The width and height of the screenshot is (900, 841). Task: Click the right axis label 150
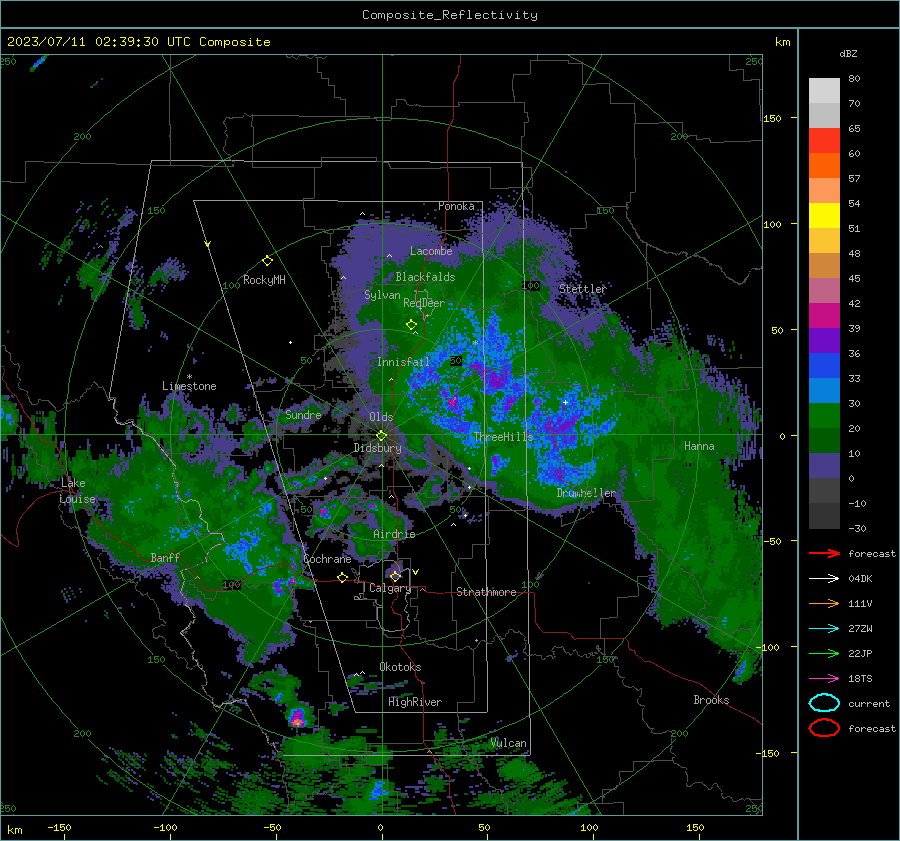[772, 118]
